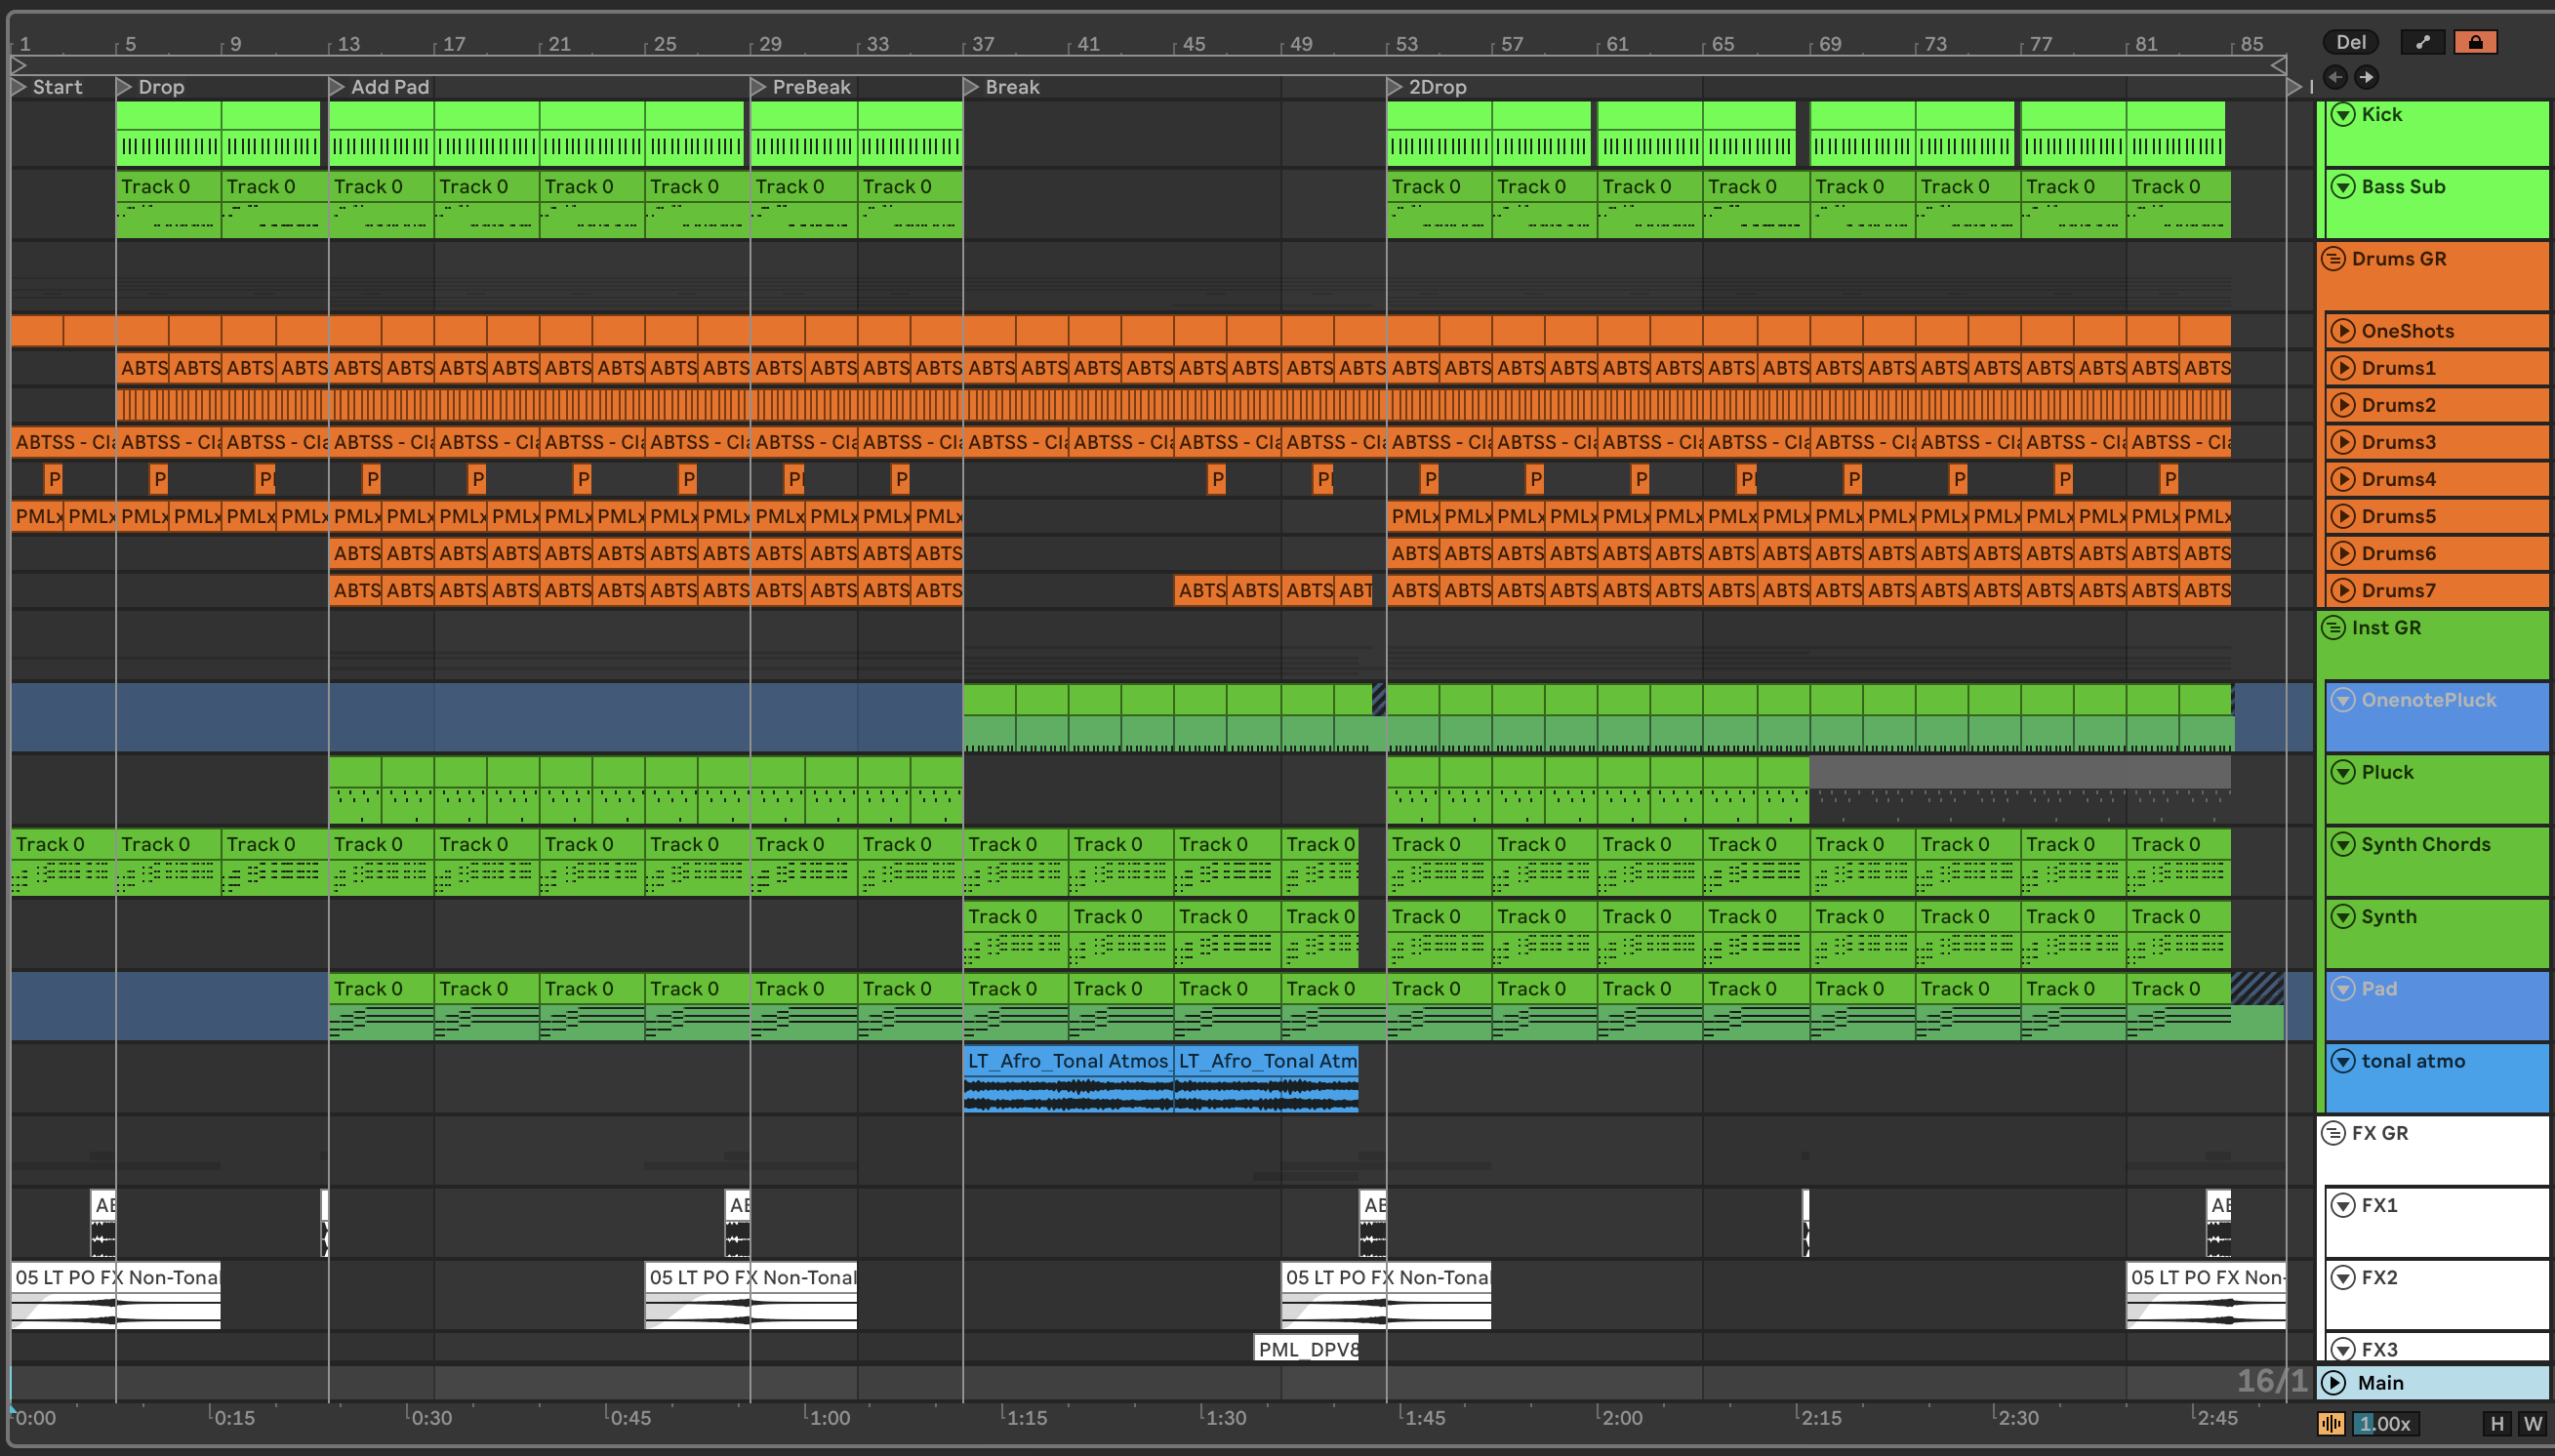Collapse the Bass Sub track with its arrow

click(x=2343, y=187)
